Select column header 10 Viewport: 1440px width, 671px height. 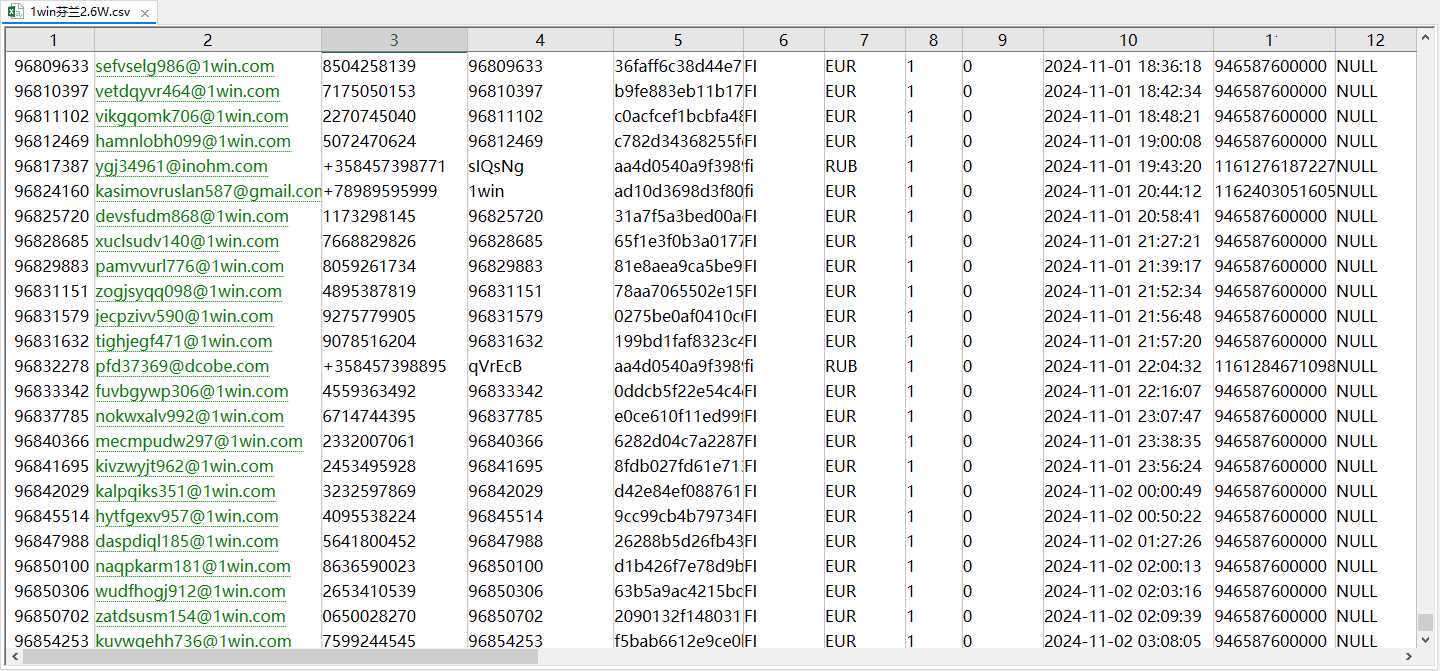[1128, 40]
